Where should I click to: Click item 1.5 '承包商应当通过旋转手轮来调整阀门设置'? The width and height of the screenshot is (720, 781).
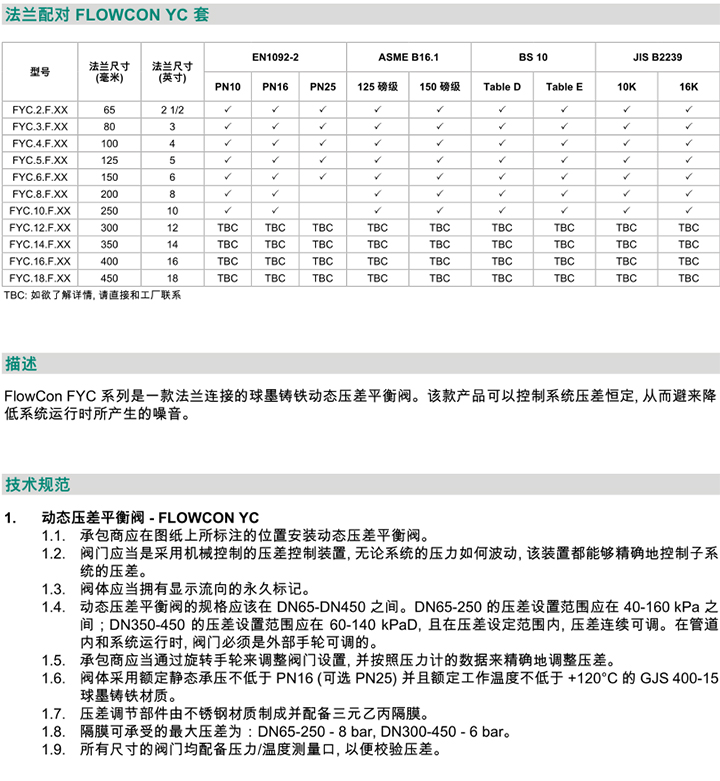pyautogui.click(x=348, y=660)
